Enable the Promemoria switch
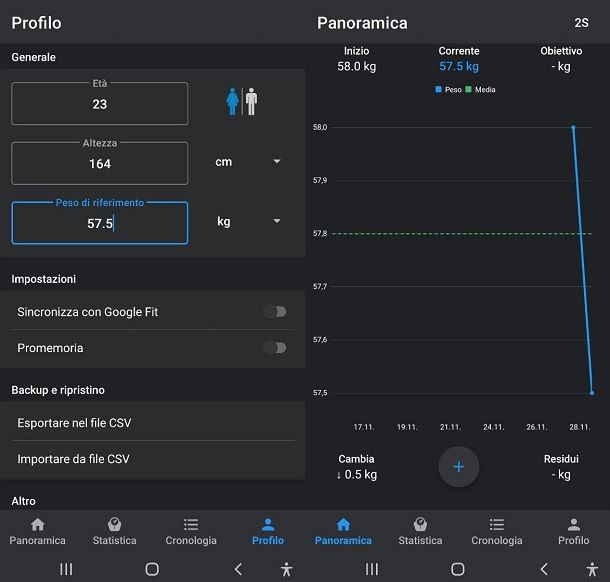Image resolution: width=610 pixels, height=582 pixels. pyautogui.click(x=275, y=348)
